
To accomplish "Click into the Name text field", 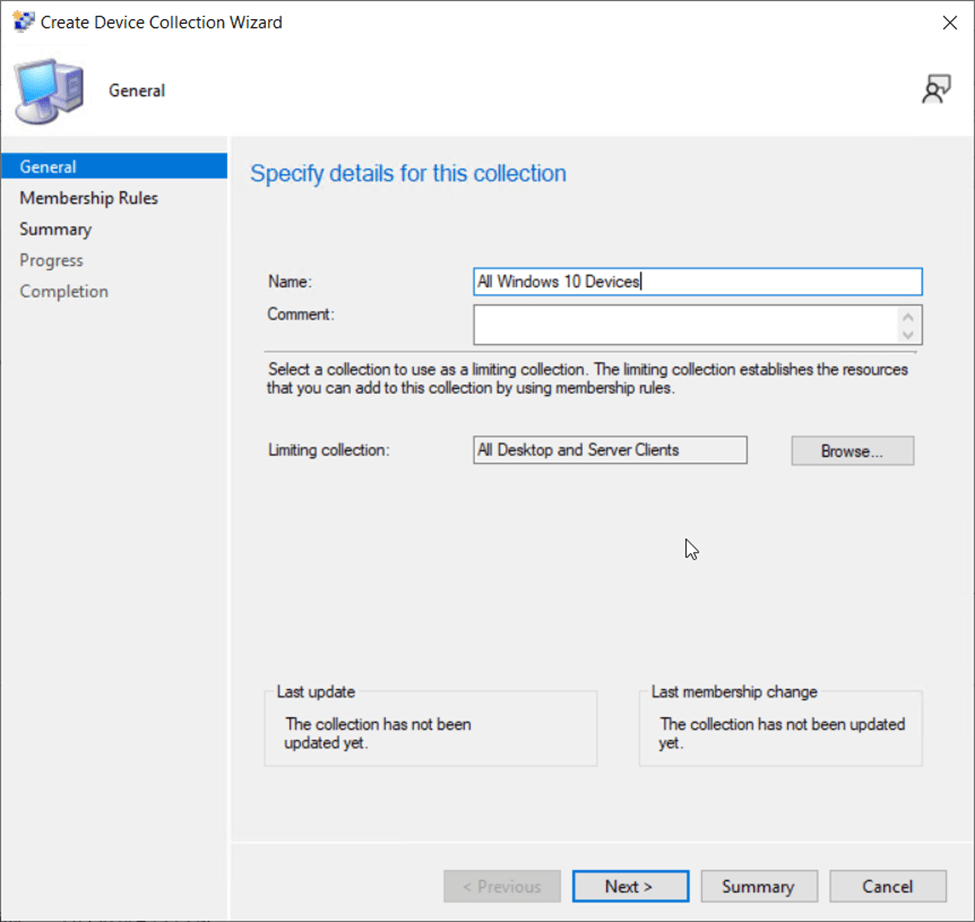I will click(697, 282).
